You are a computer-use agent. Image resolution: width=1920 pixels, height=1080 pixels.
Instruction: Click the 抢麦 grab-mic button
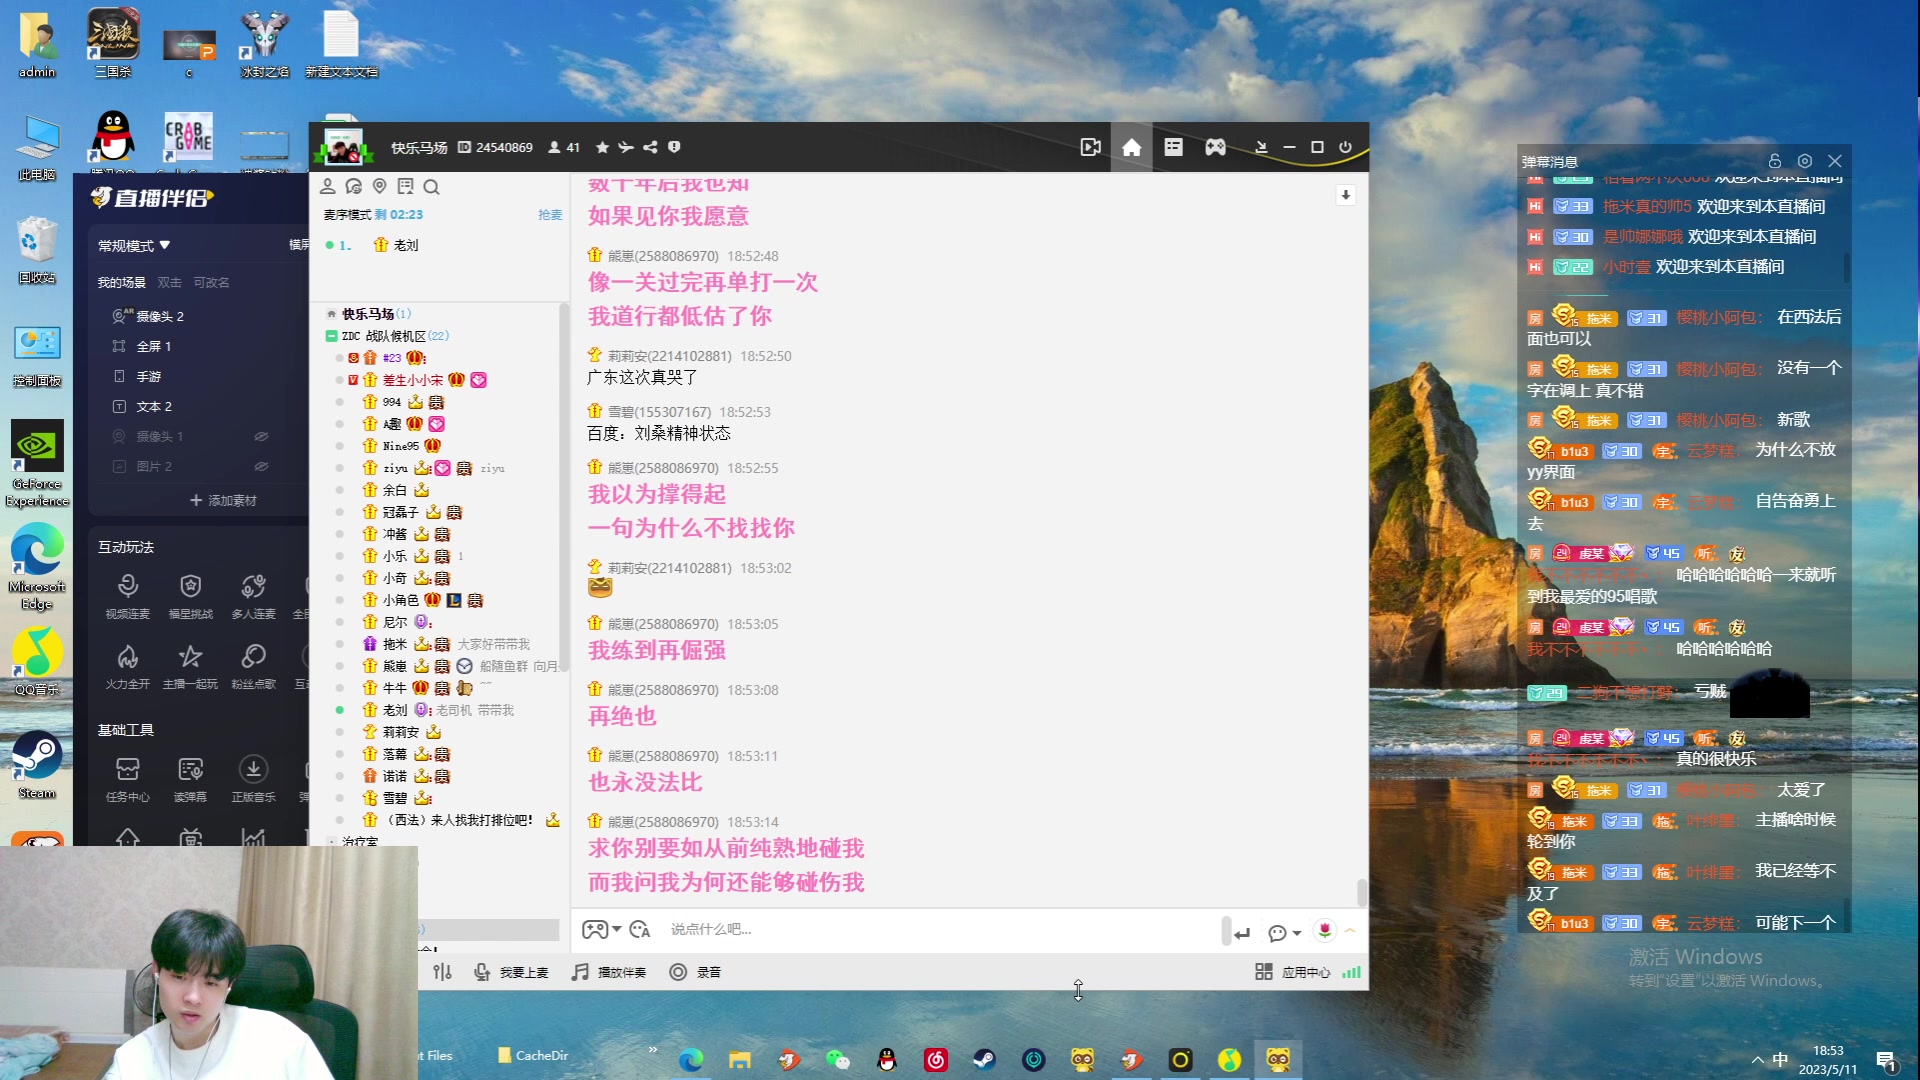(x=550, y=214)
